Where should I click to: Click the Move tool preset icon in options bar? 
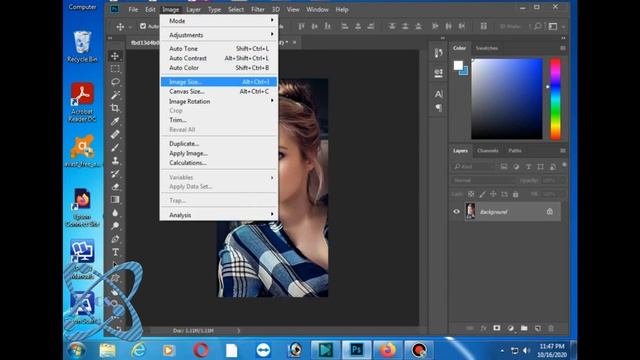(120, 27)
